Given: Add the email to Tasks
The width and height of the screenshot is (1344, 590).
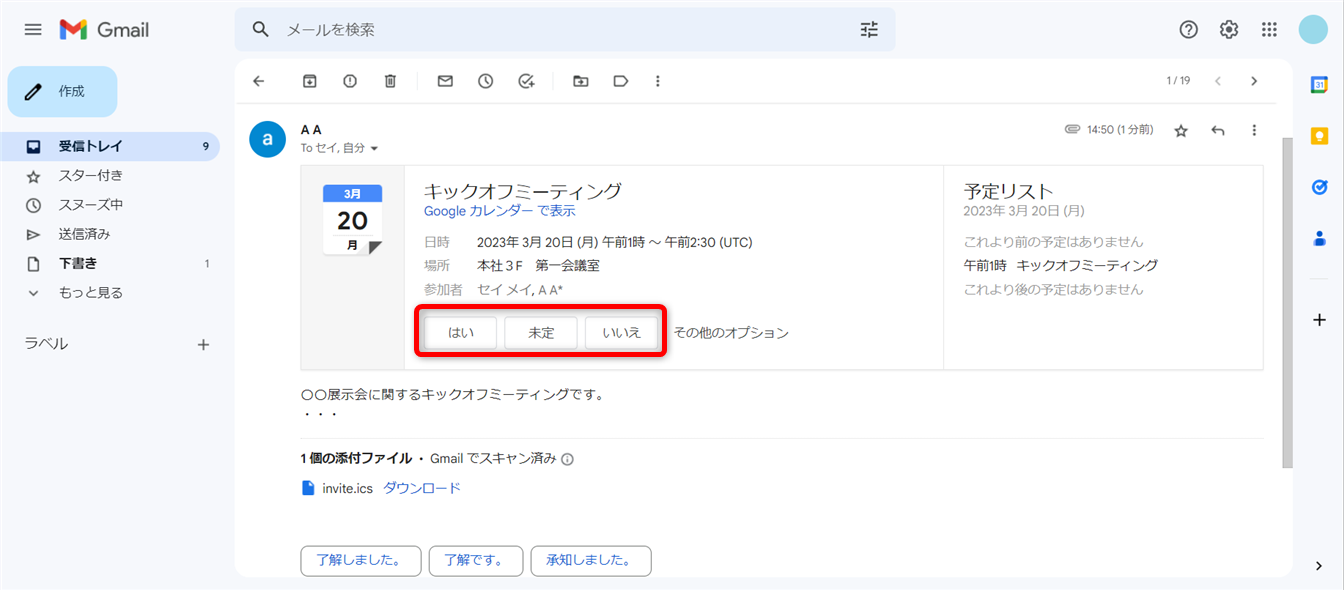Looking at the screenshot, I should 527,81.
